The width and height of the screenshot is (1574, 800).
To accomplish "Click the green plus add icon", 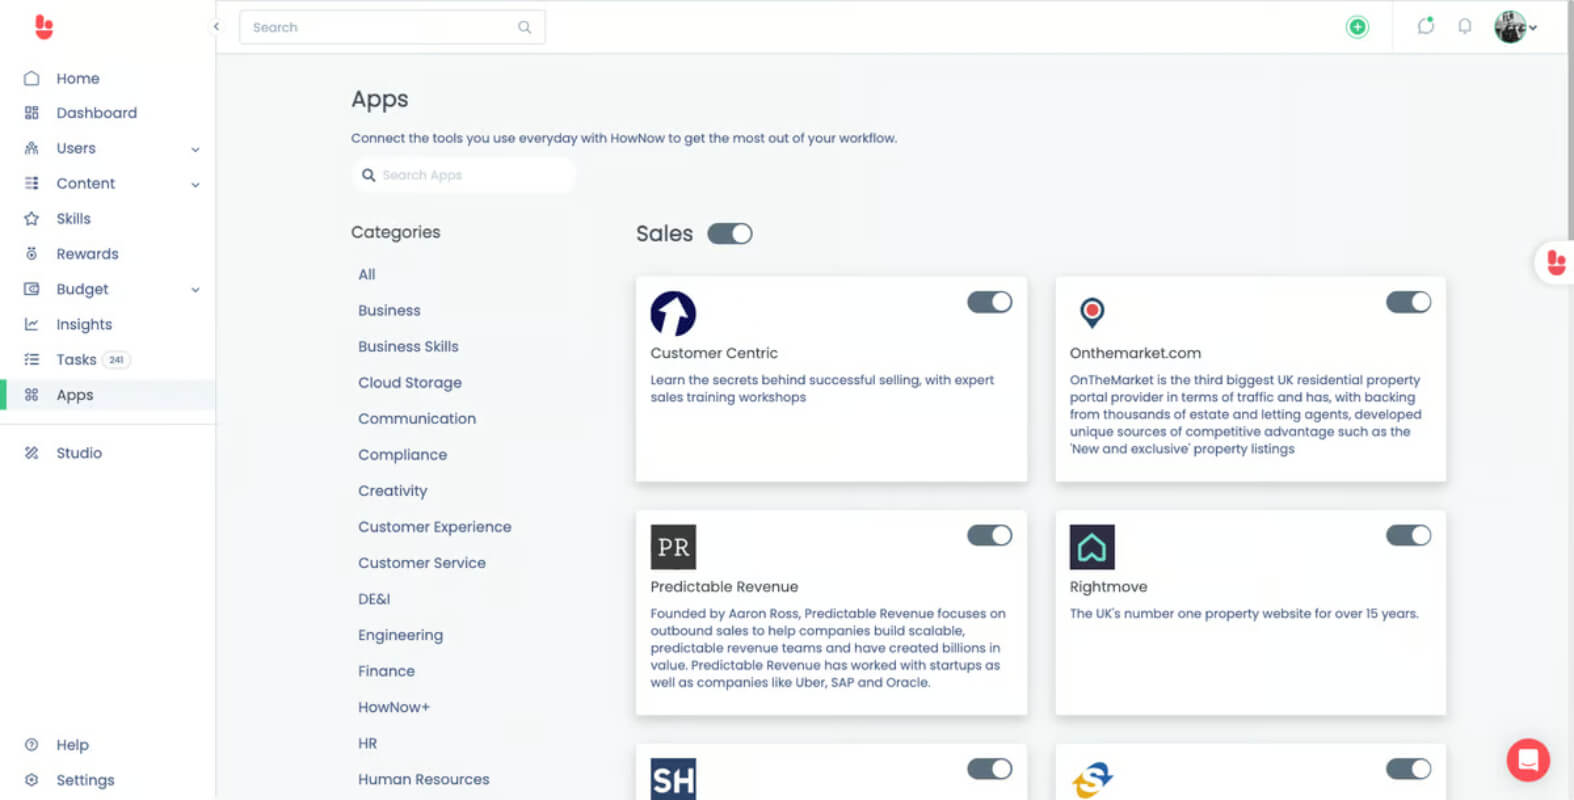I will click(1357, 27).
